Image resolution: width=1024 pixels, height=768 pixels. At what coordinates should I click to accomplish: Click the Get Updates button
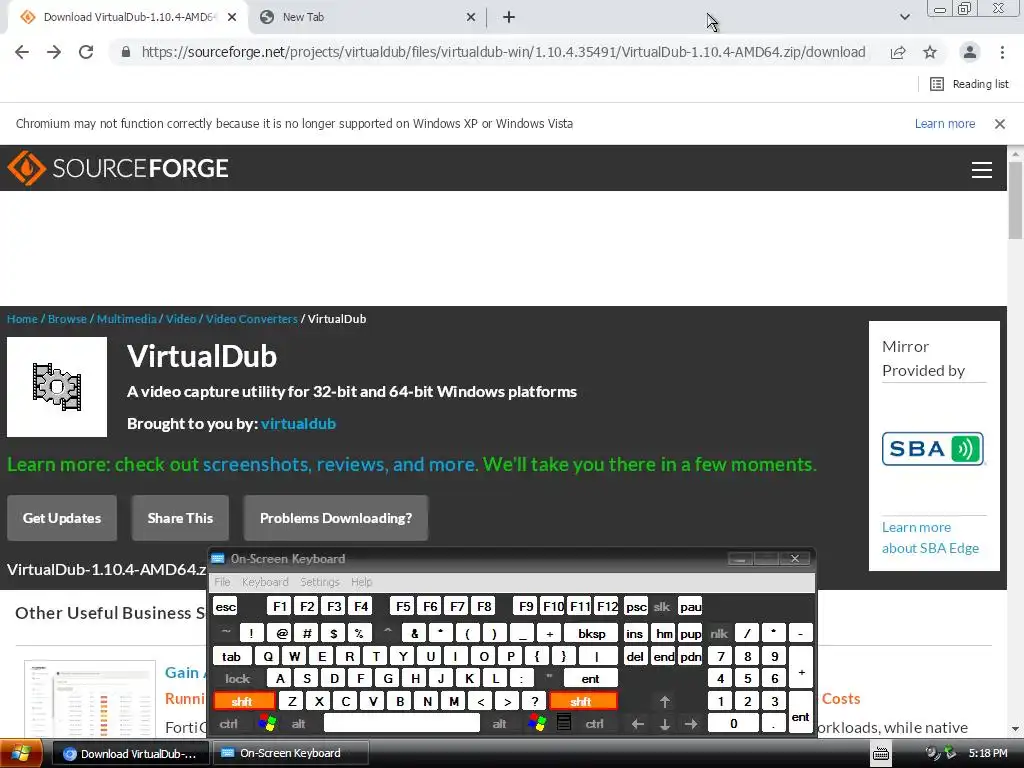tap(62, 518)
